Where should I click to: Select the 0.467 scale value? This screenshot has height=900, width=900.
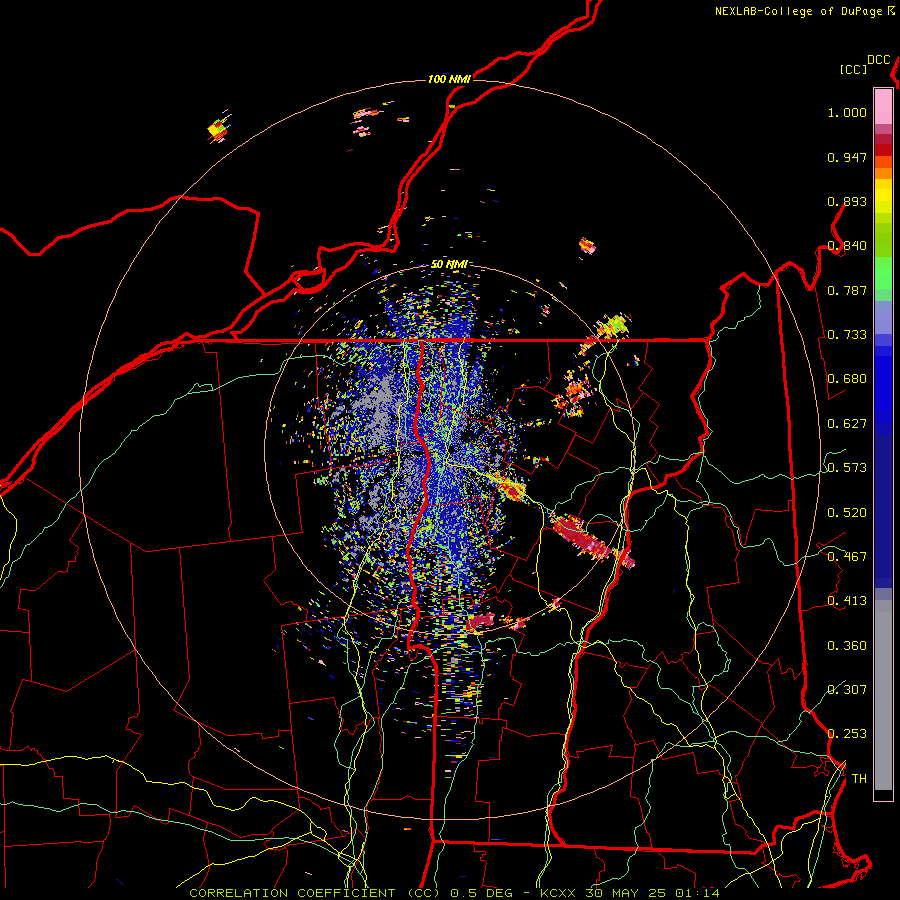847,557
